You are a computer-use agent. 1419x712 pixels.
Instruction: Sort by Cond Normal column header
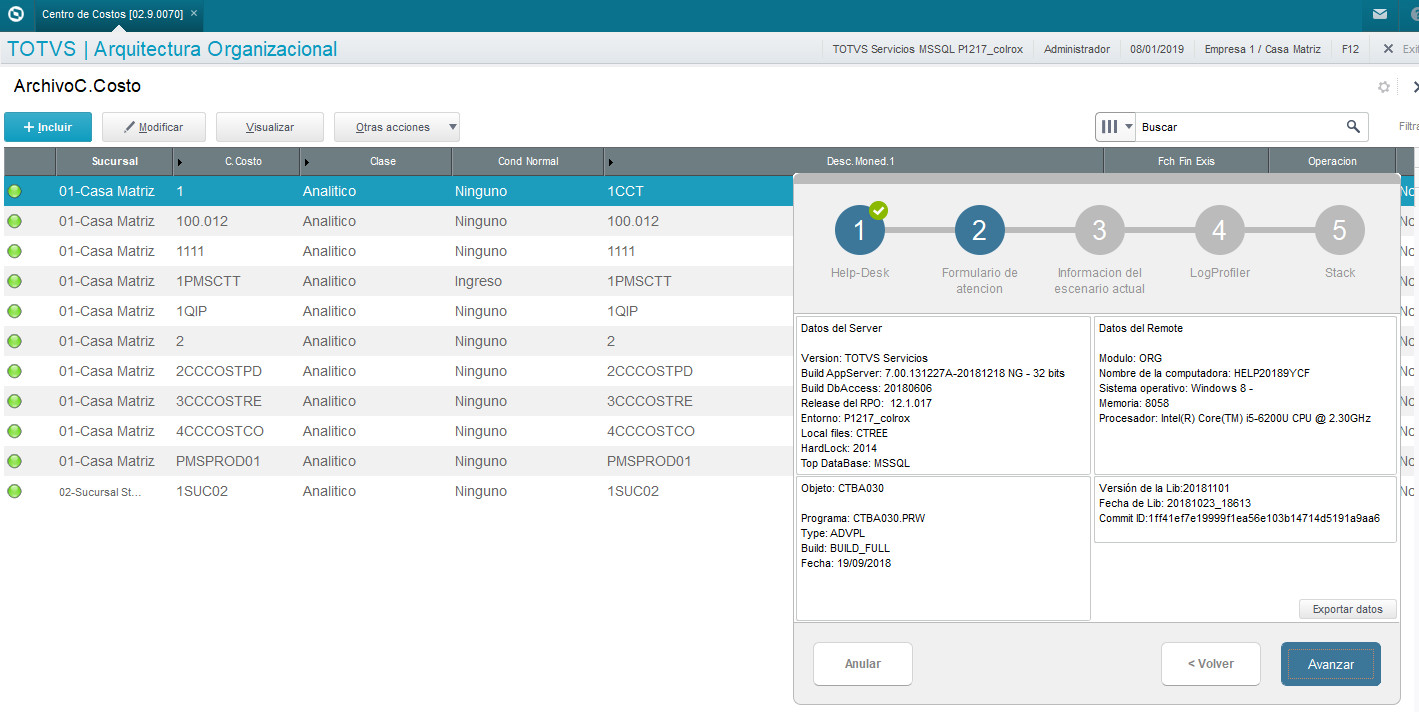pyautogui.click(x=528, y=161)
